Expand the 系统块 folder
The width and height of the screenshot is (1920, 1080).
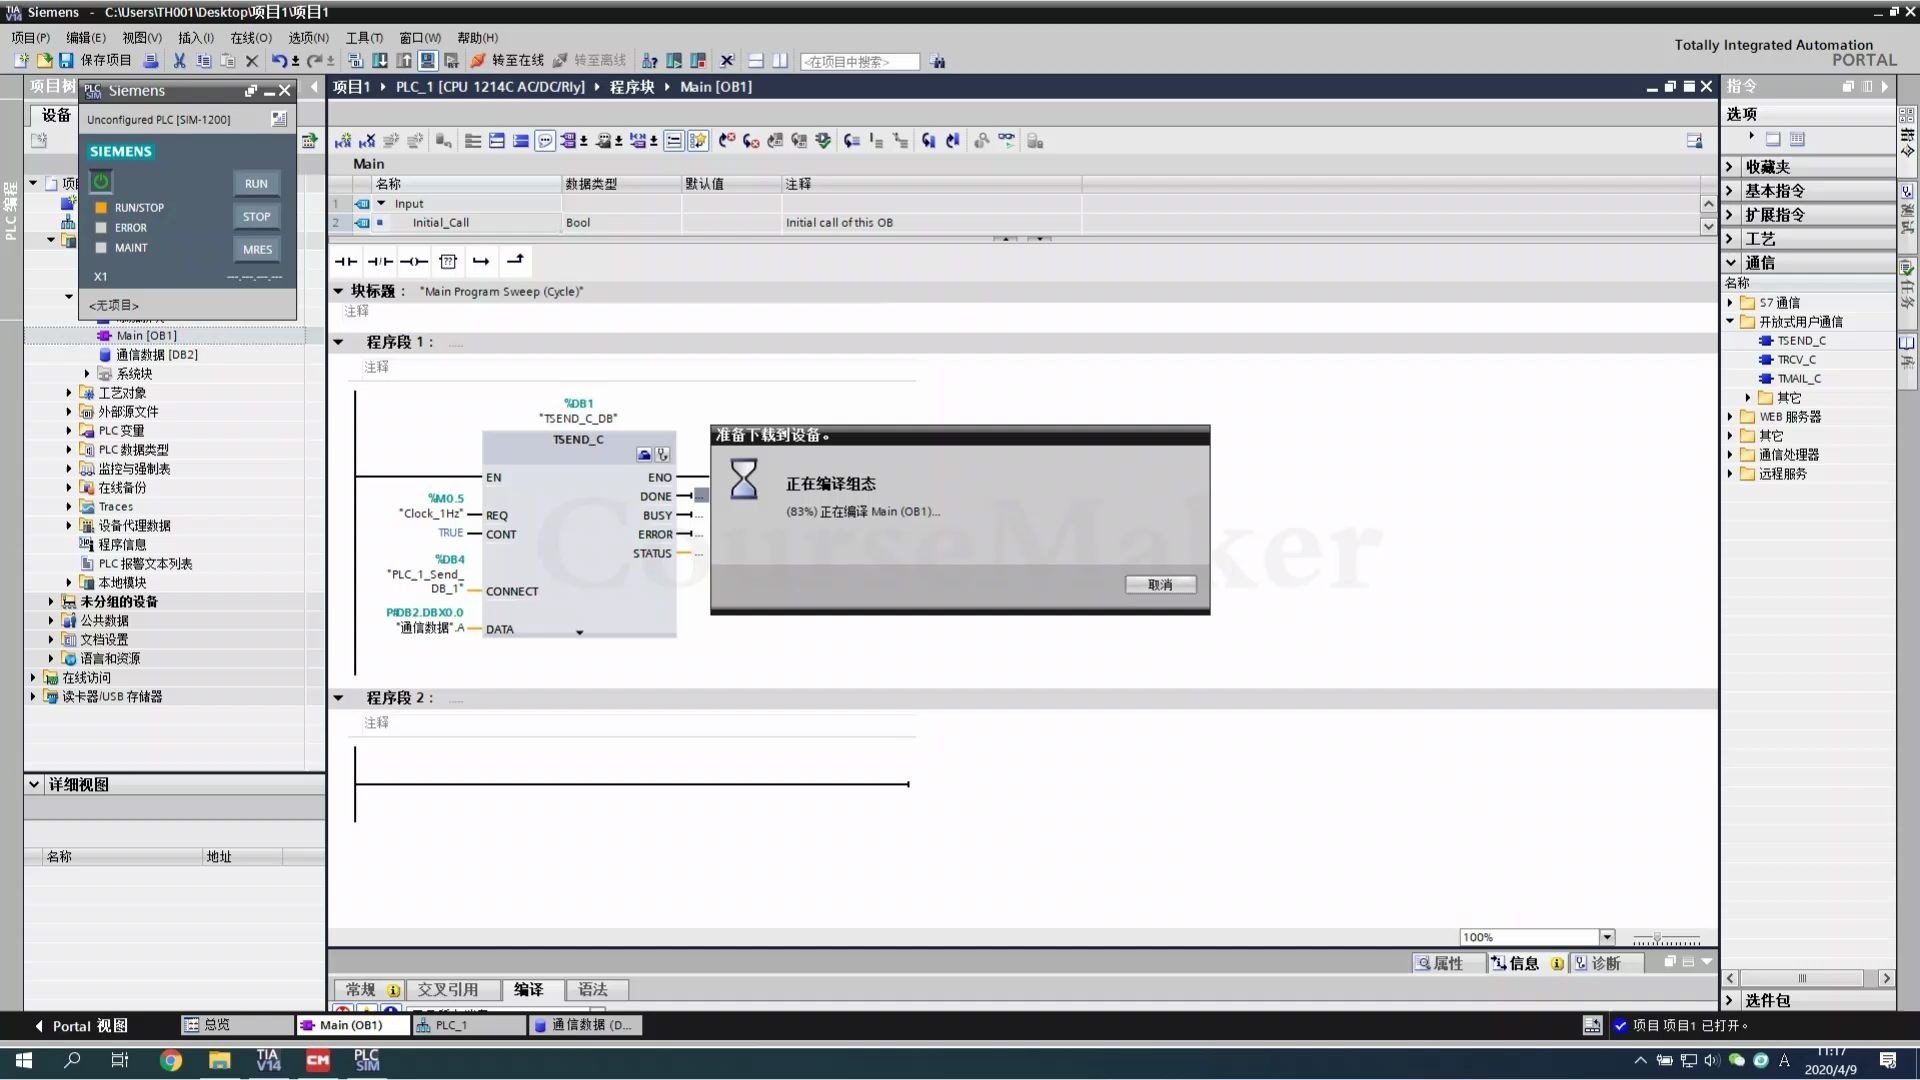point(87,374)
